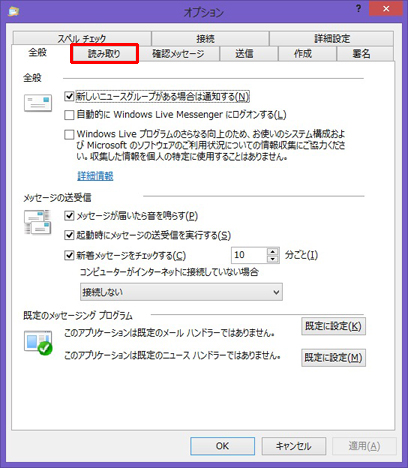Open the 送信 tab

(x=248, y=54)
